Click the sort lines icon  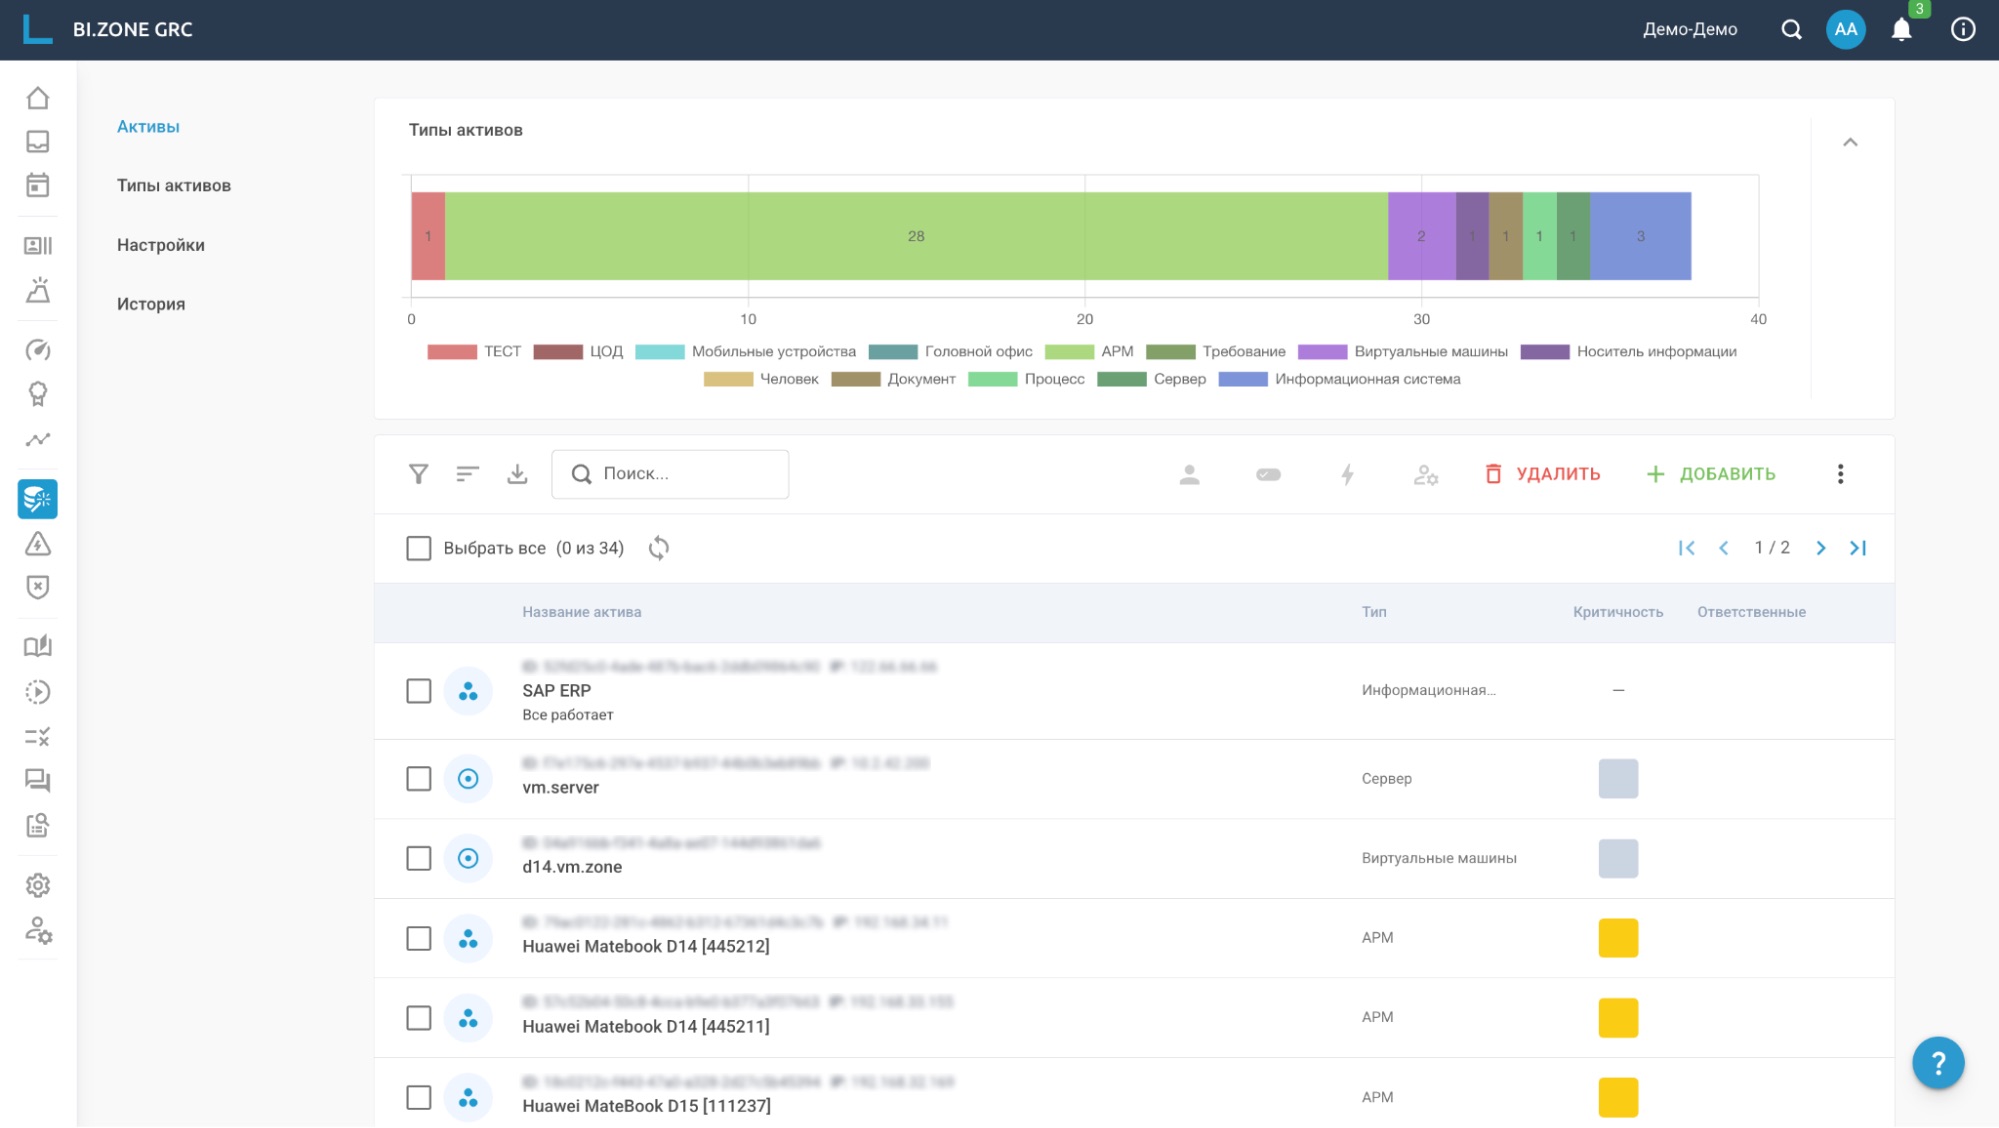tap(467, 474)
